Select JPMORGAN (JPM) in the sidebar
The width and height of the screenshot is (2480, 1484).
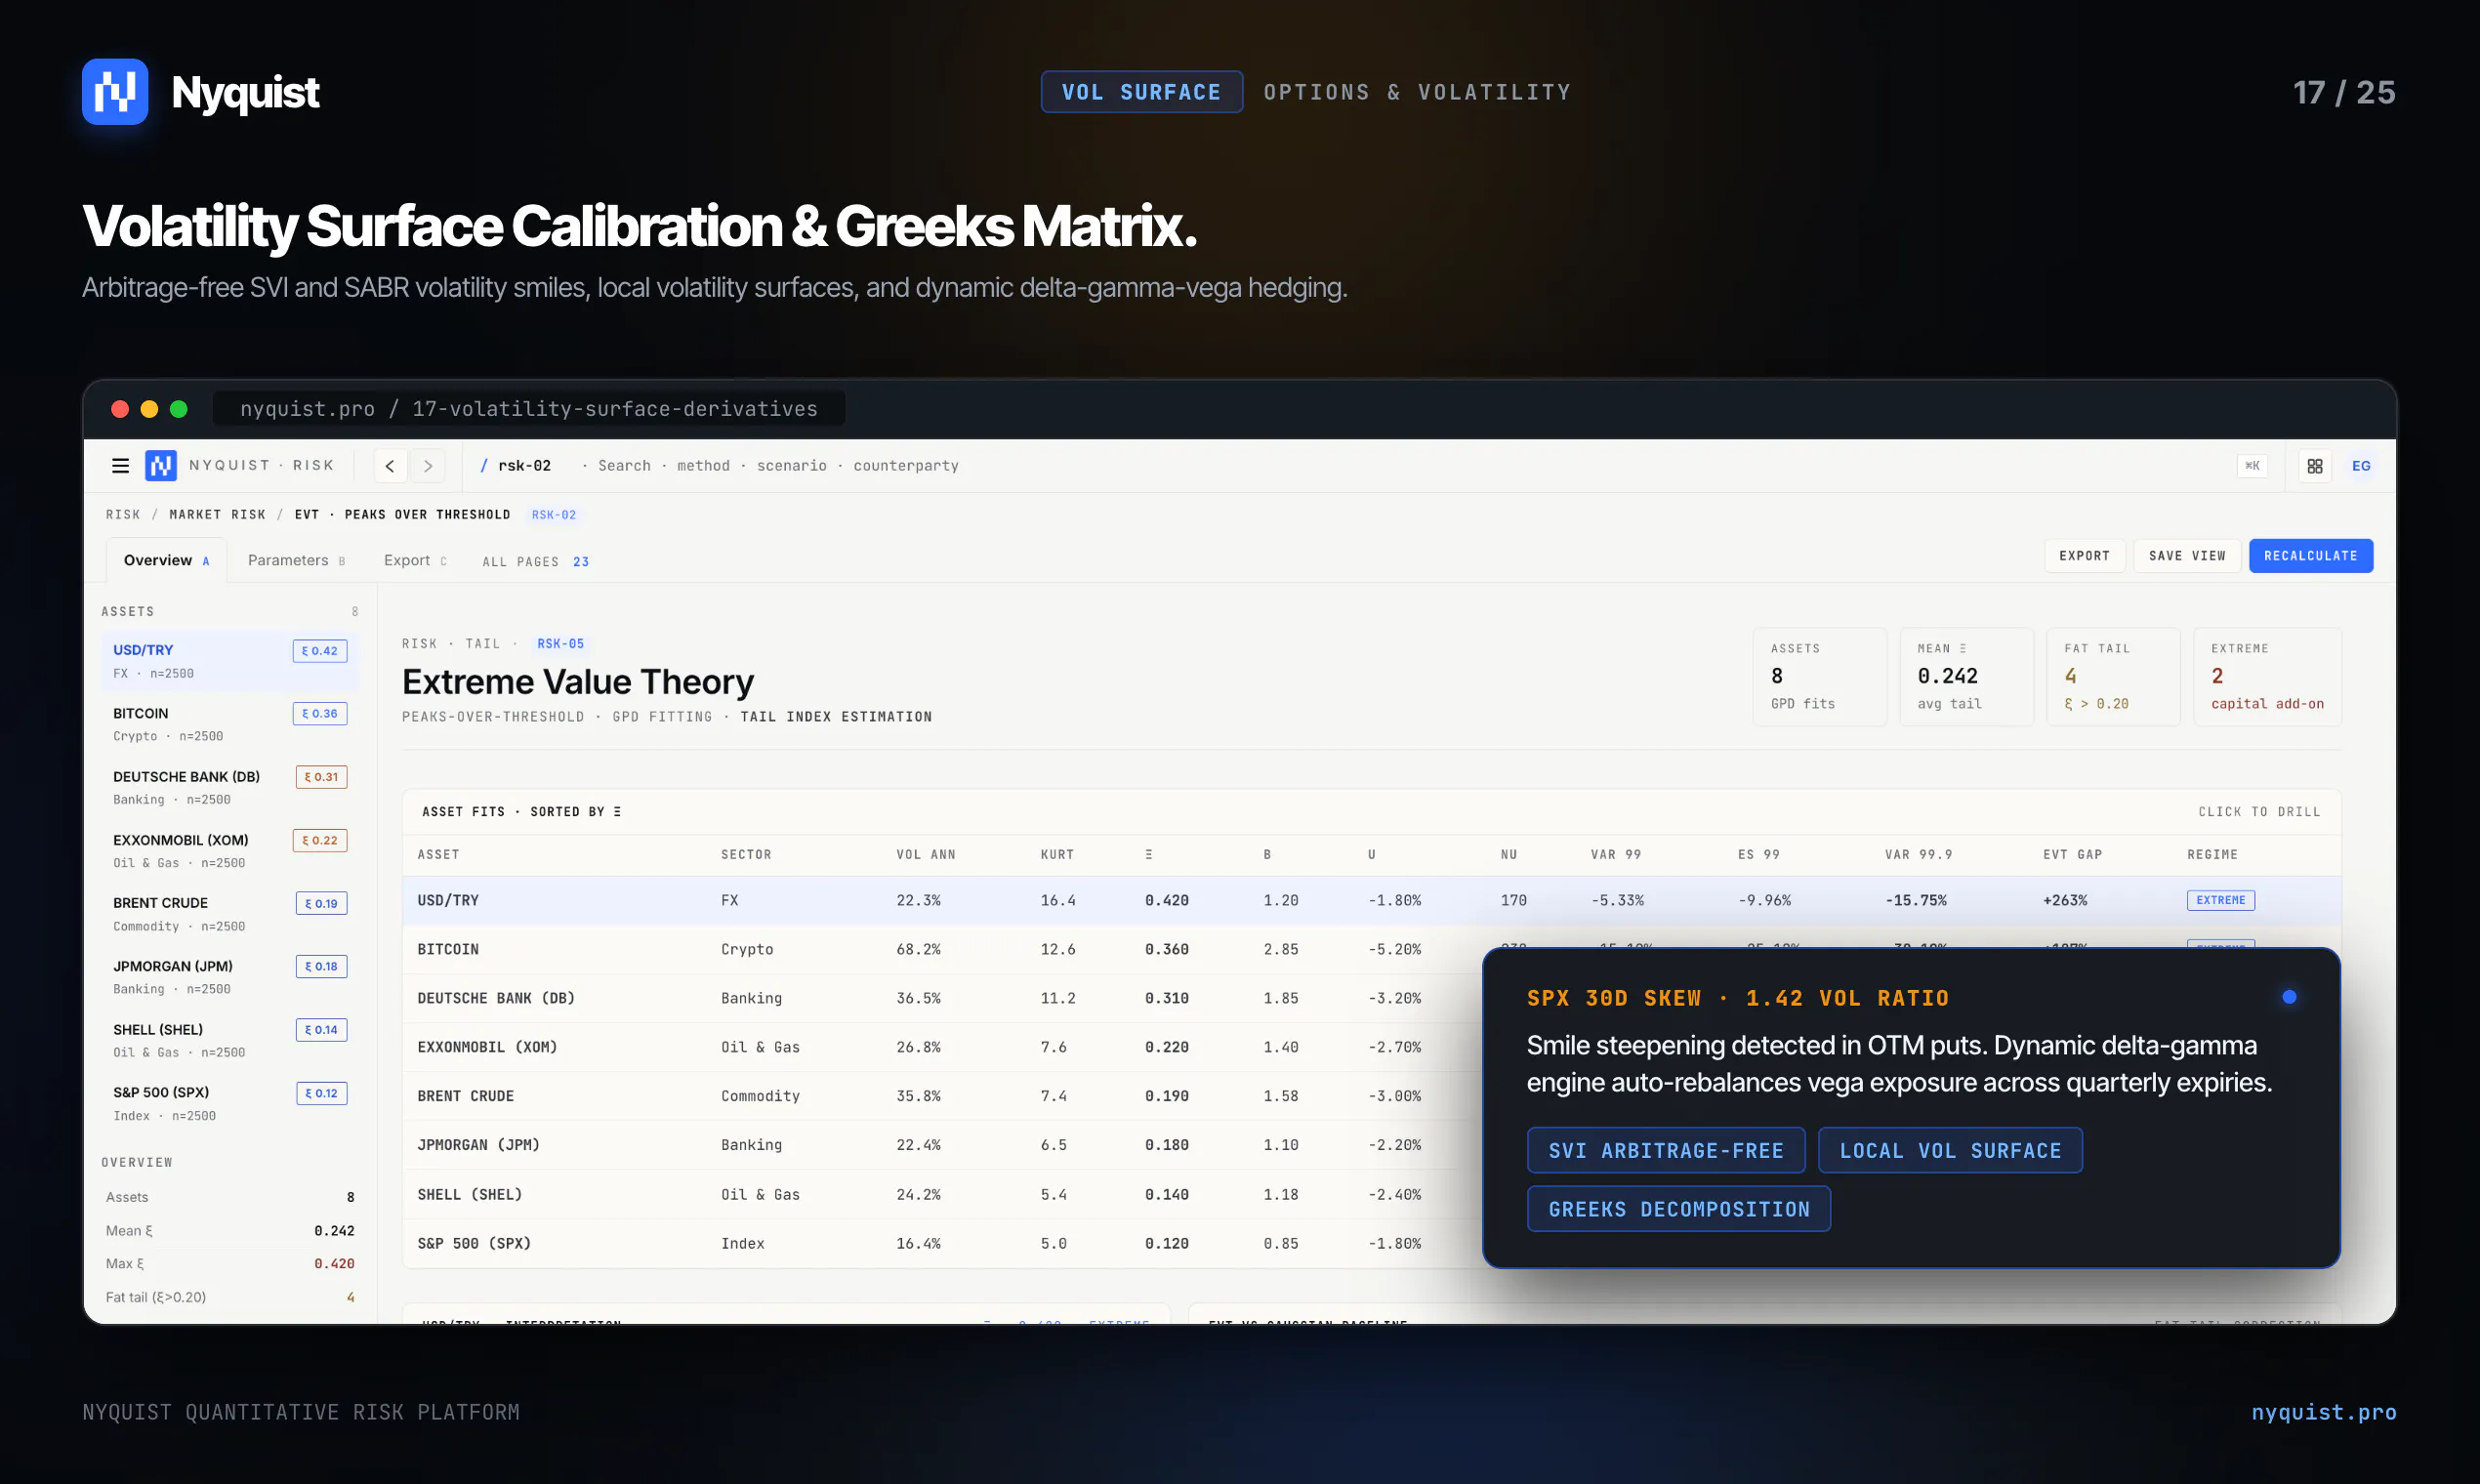tap(230, 977)
